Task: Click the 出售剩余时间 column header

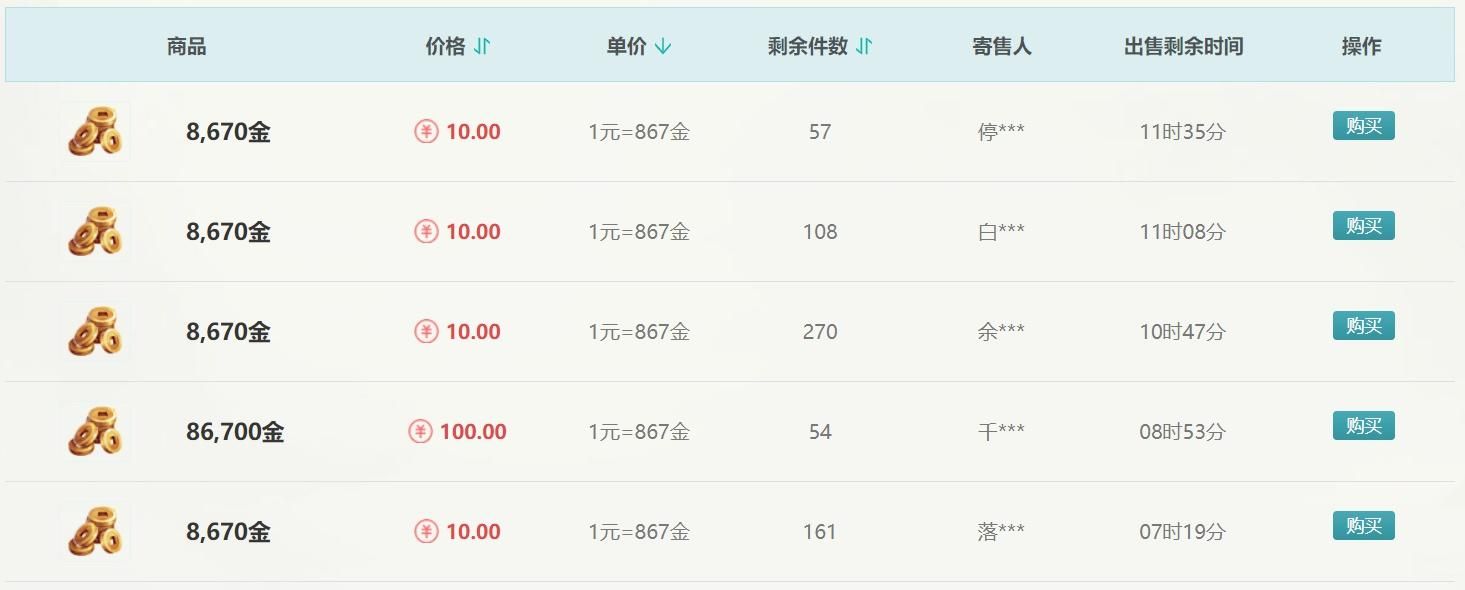Action: pos(1183,46)
